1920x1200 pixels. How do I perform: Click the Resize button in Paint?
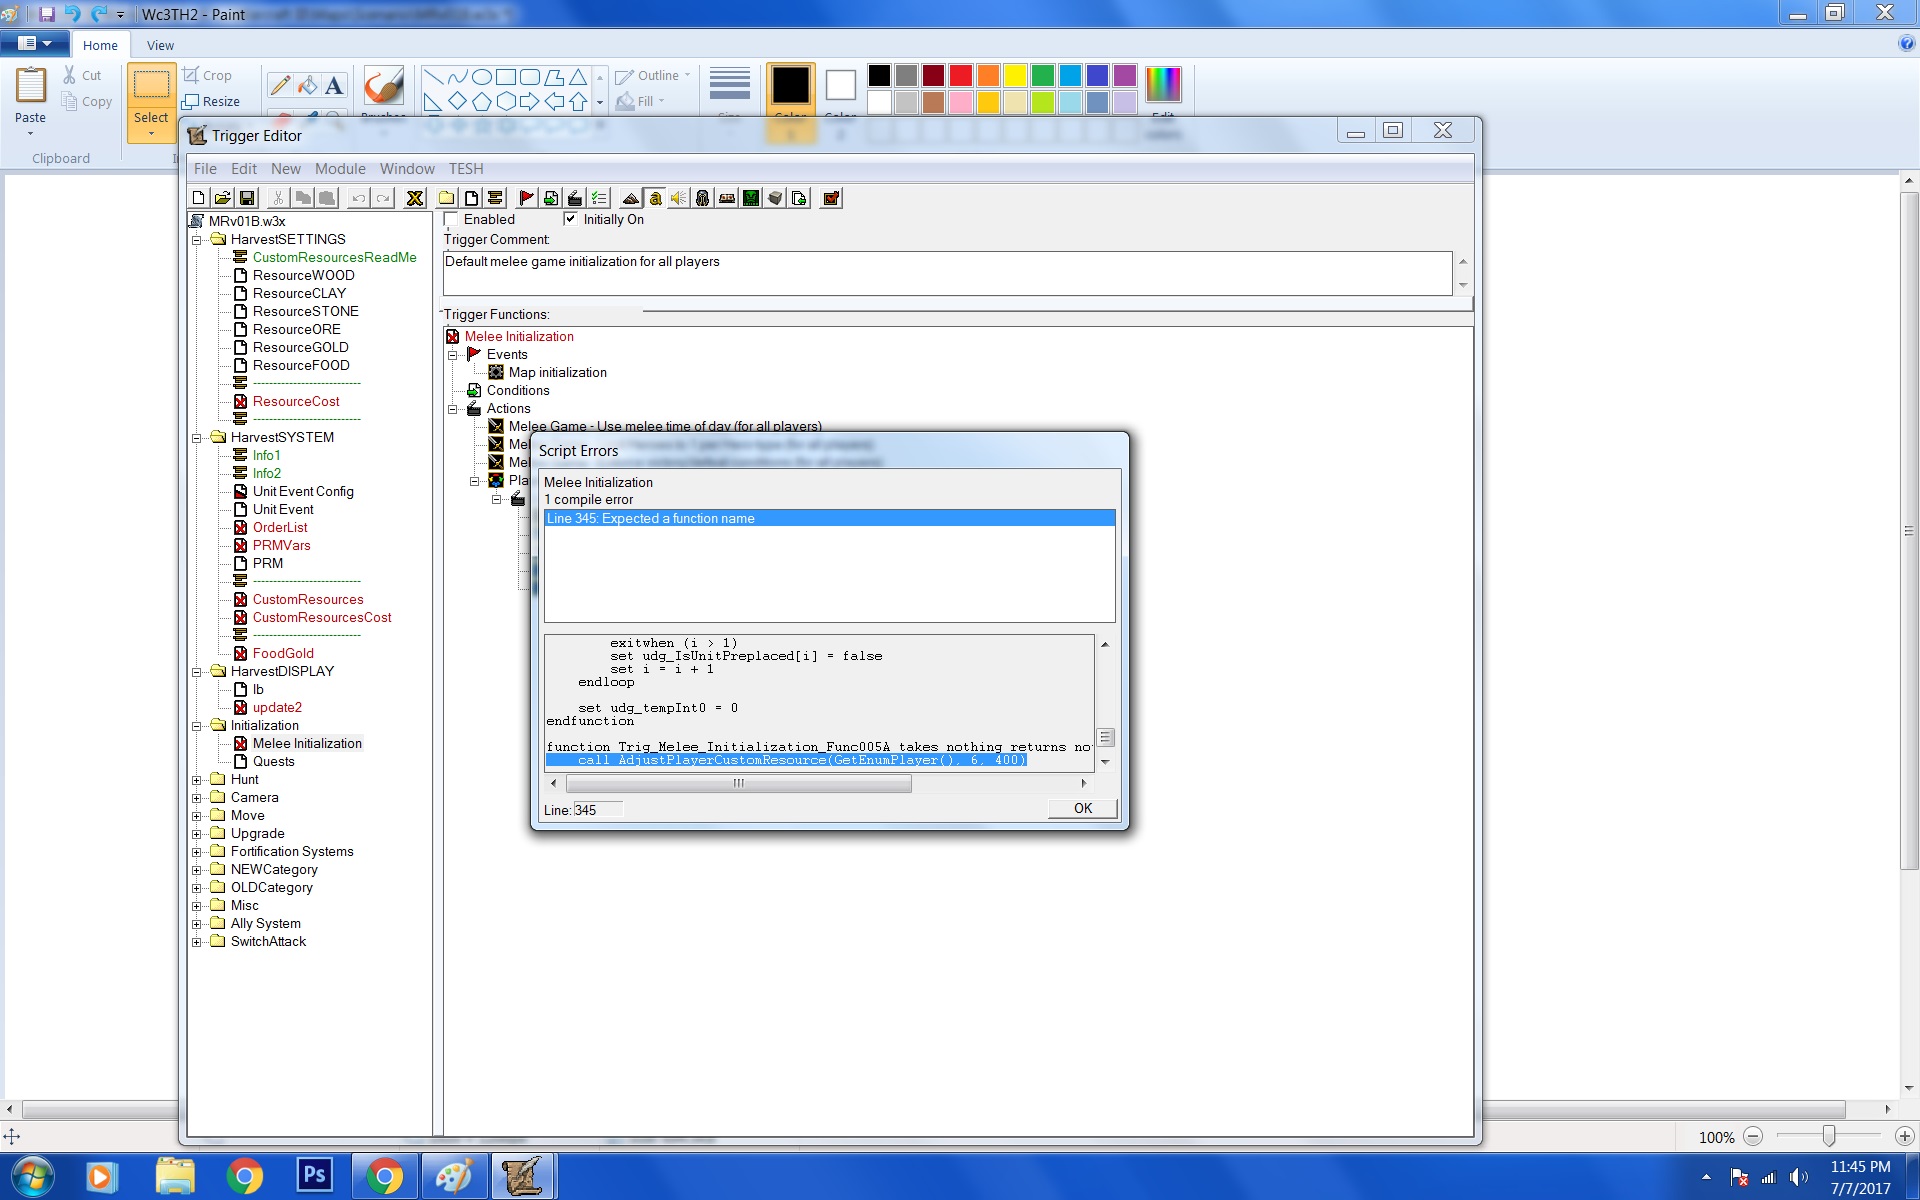click(x=211, y=101)
